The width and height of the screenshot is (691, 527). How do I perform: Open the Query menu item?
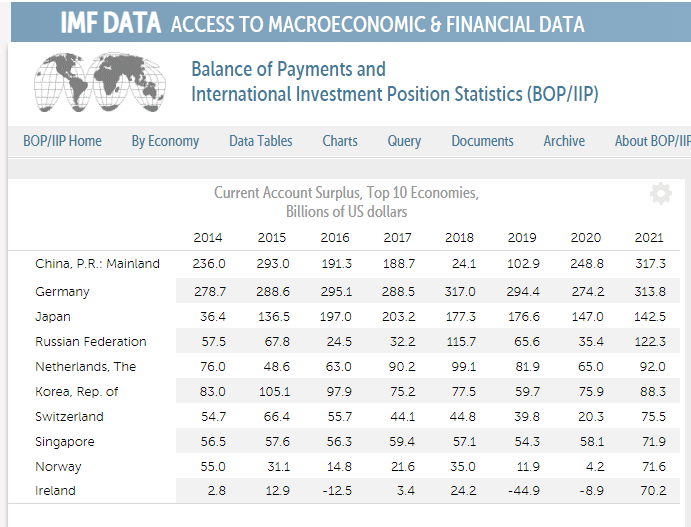[404, 141]
